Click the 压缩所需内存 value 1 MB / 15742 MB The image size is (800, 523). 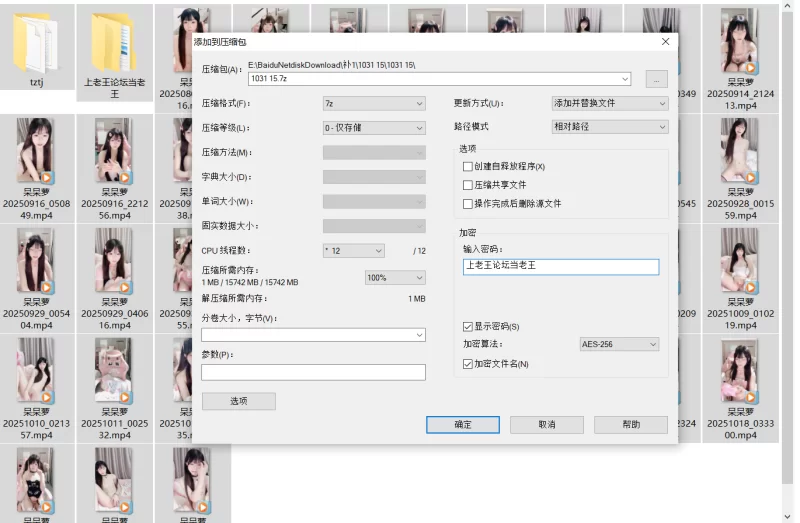coord(250,282)
